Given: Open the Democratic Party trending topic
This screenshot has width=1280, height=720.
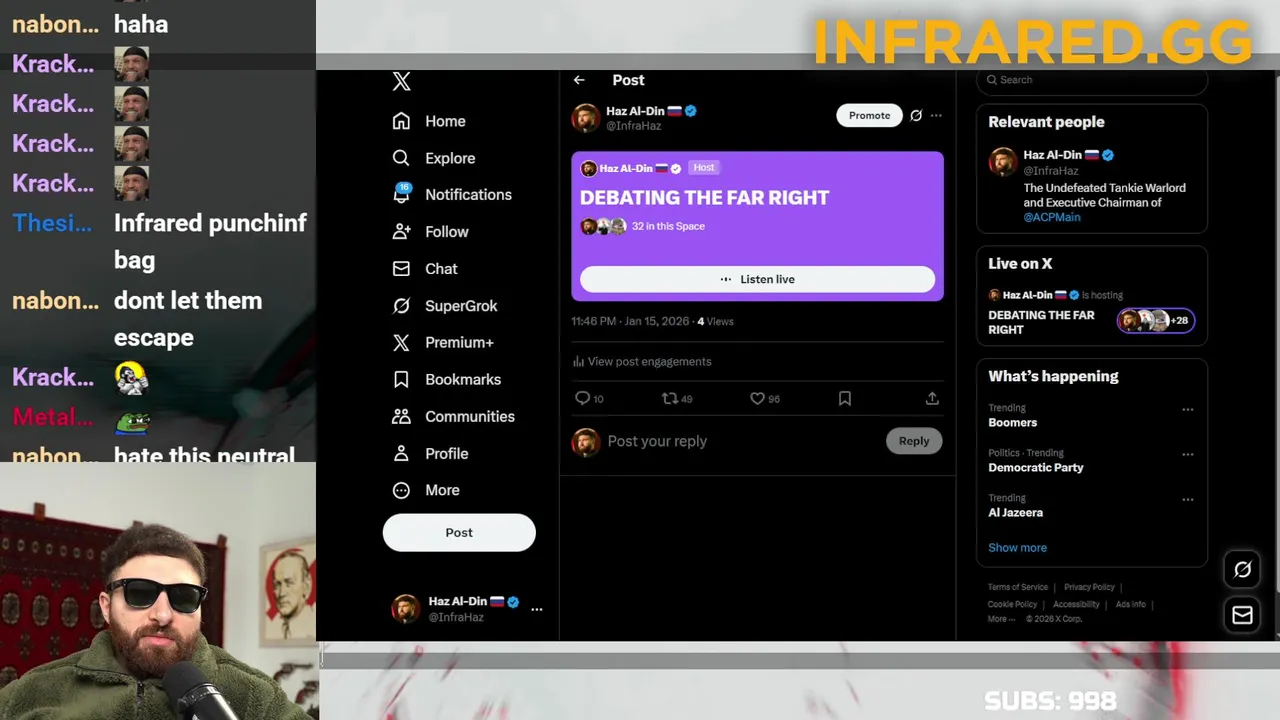Looking at the screenshot, I should click(x=1036, y=468).
